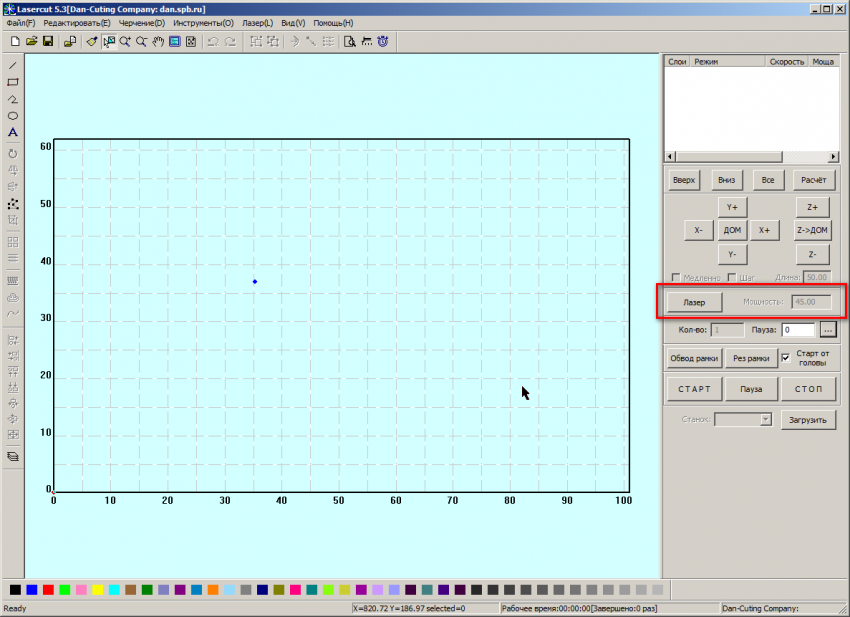Open a file via the folder icon

click(31, 42)
